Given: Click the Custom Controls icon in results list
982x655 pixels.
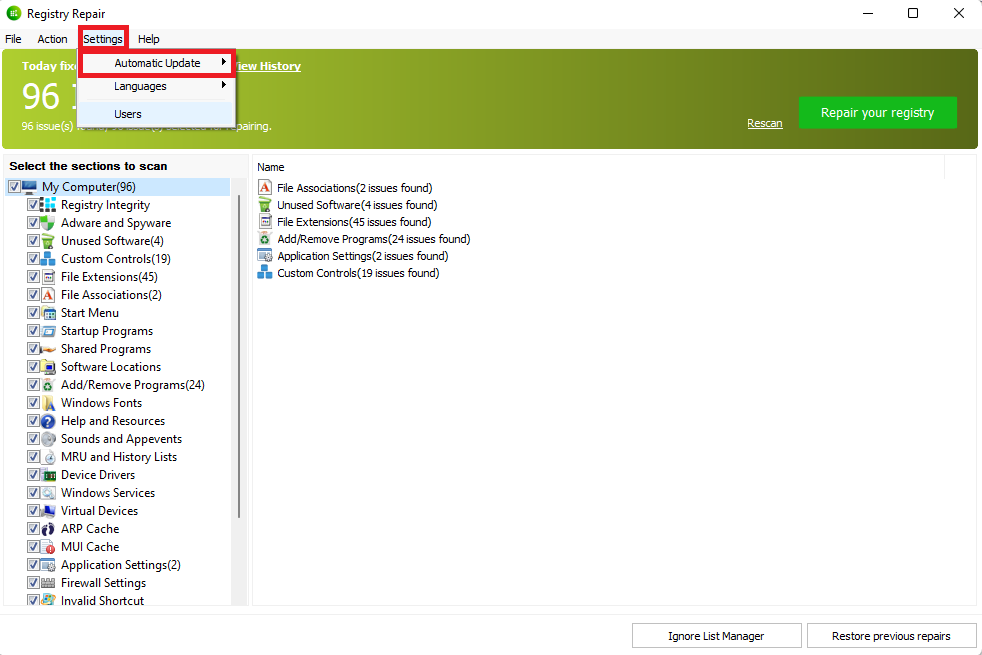Looking at the screenshot, I should [x=265, y=273].
